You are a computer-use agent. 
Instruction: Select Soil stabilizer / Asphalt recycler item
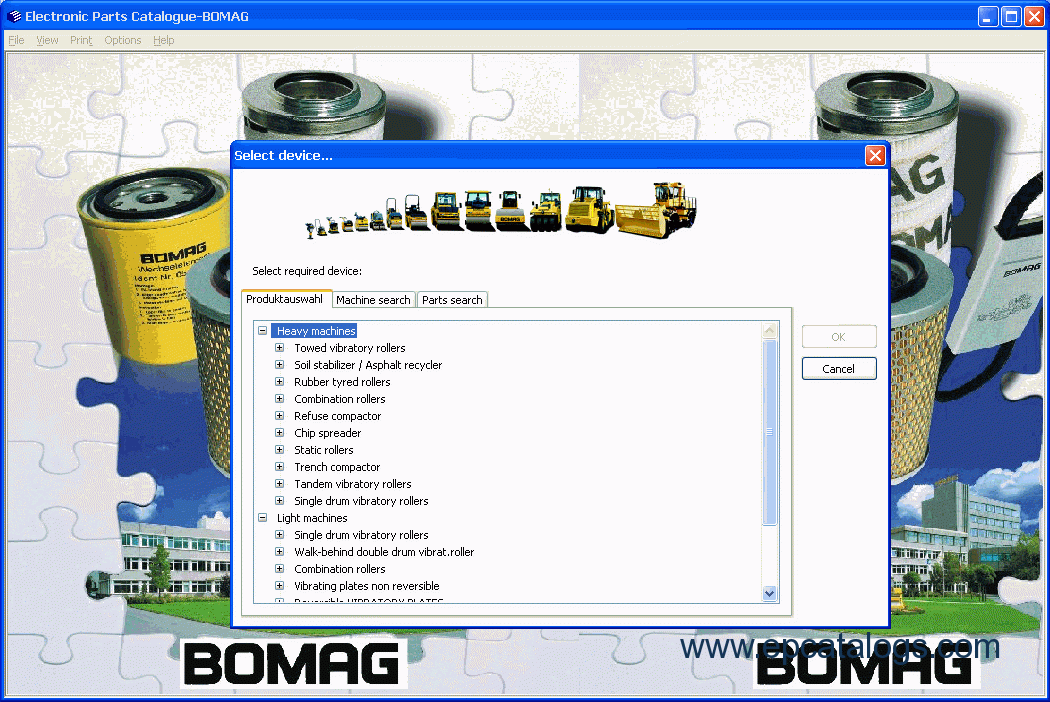point(368,365)
